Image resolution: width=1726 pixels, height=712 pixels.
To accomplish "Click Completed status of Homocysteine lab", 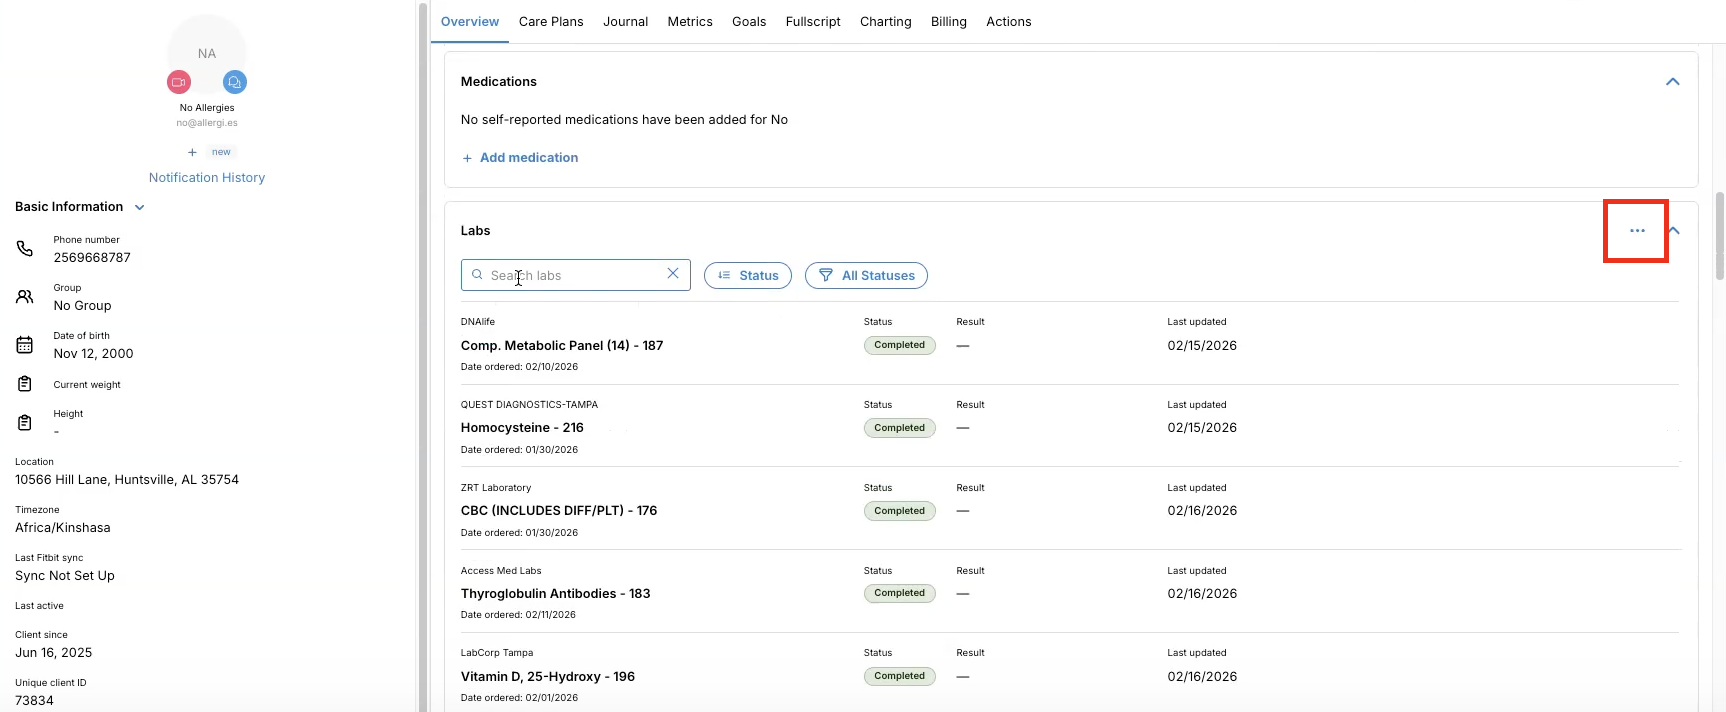I will [900, 428].
